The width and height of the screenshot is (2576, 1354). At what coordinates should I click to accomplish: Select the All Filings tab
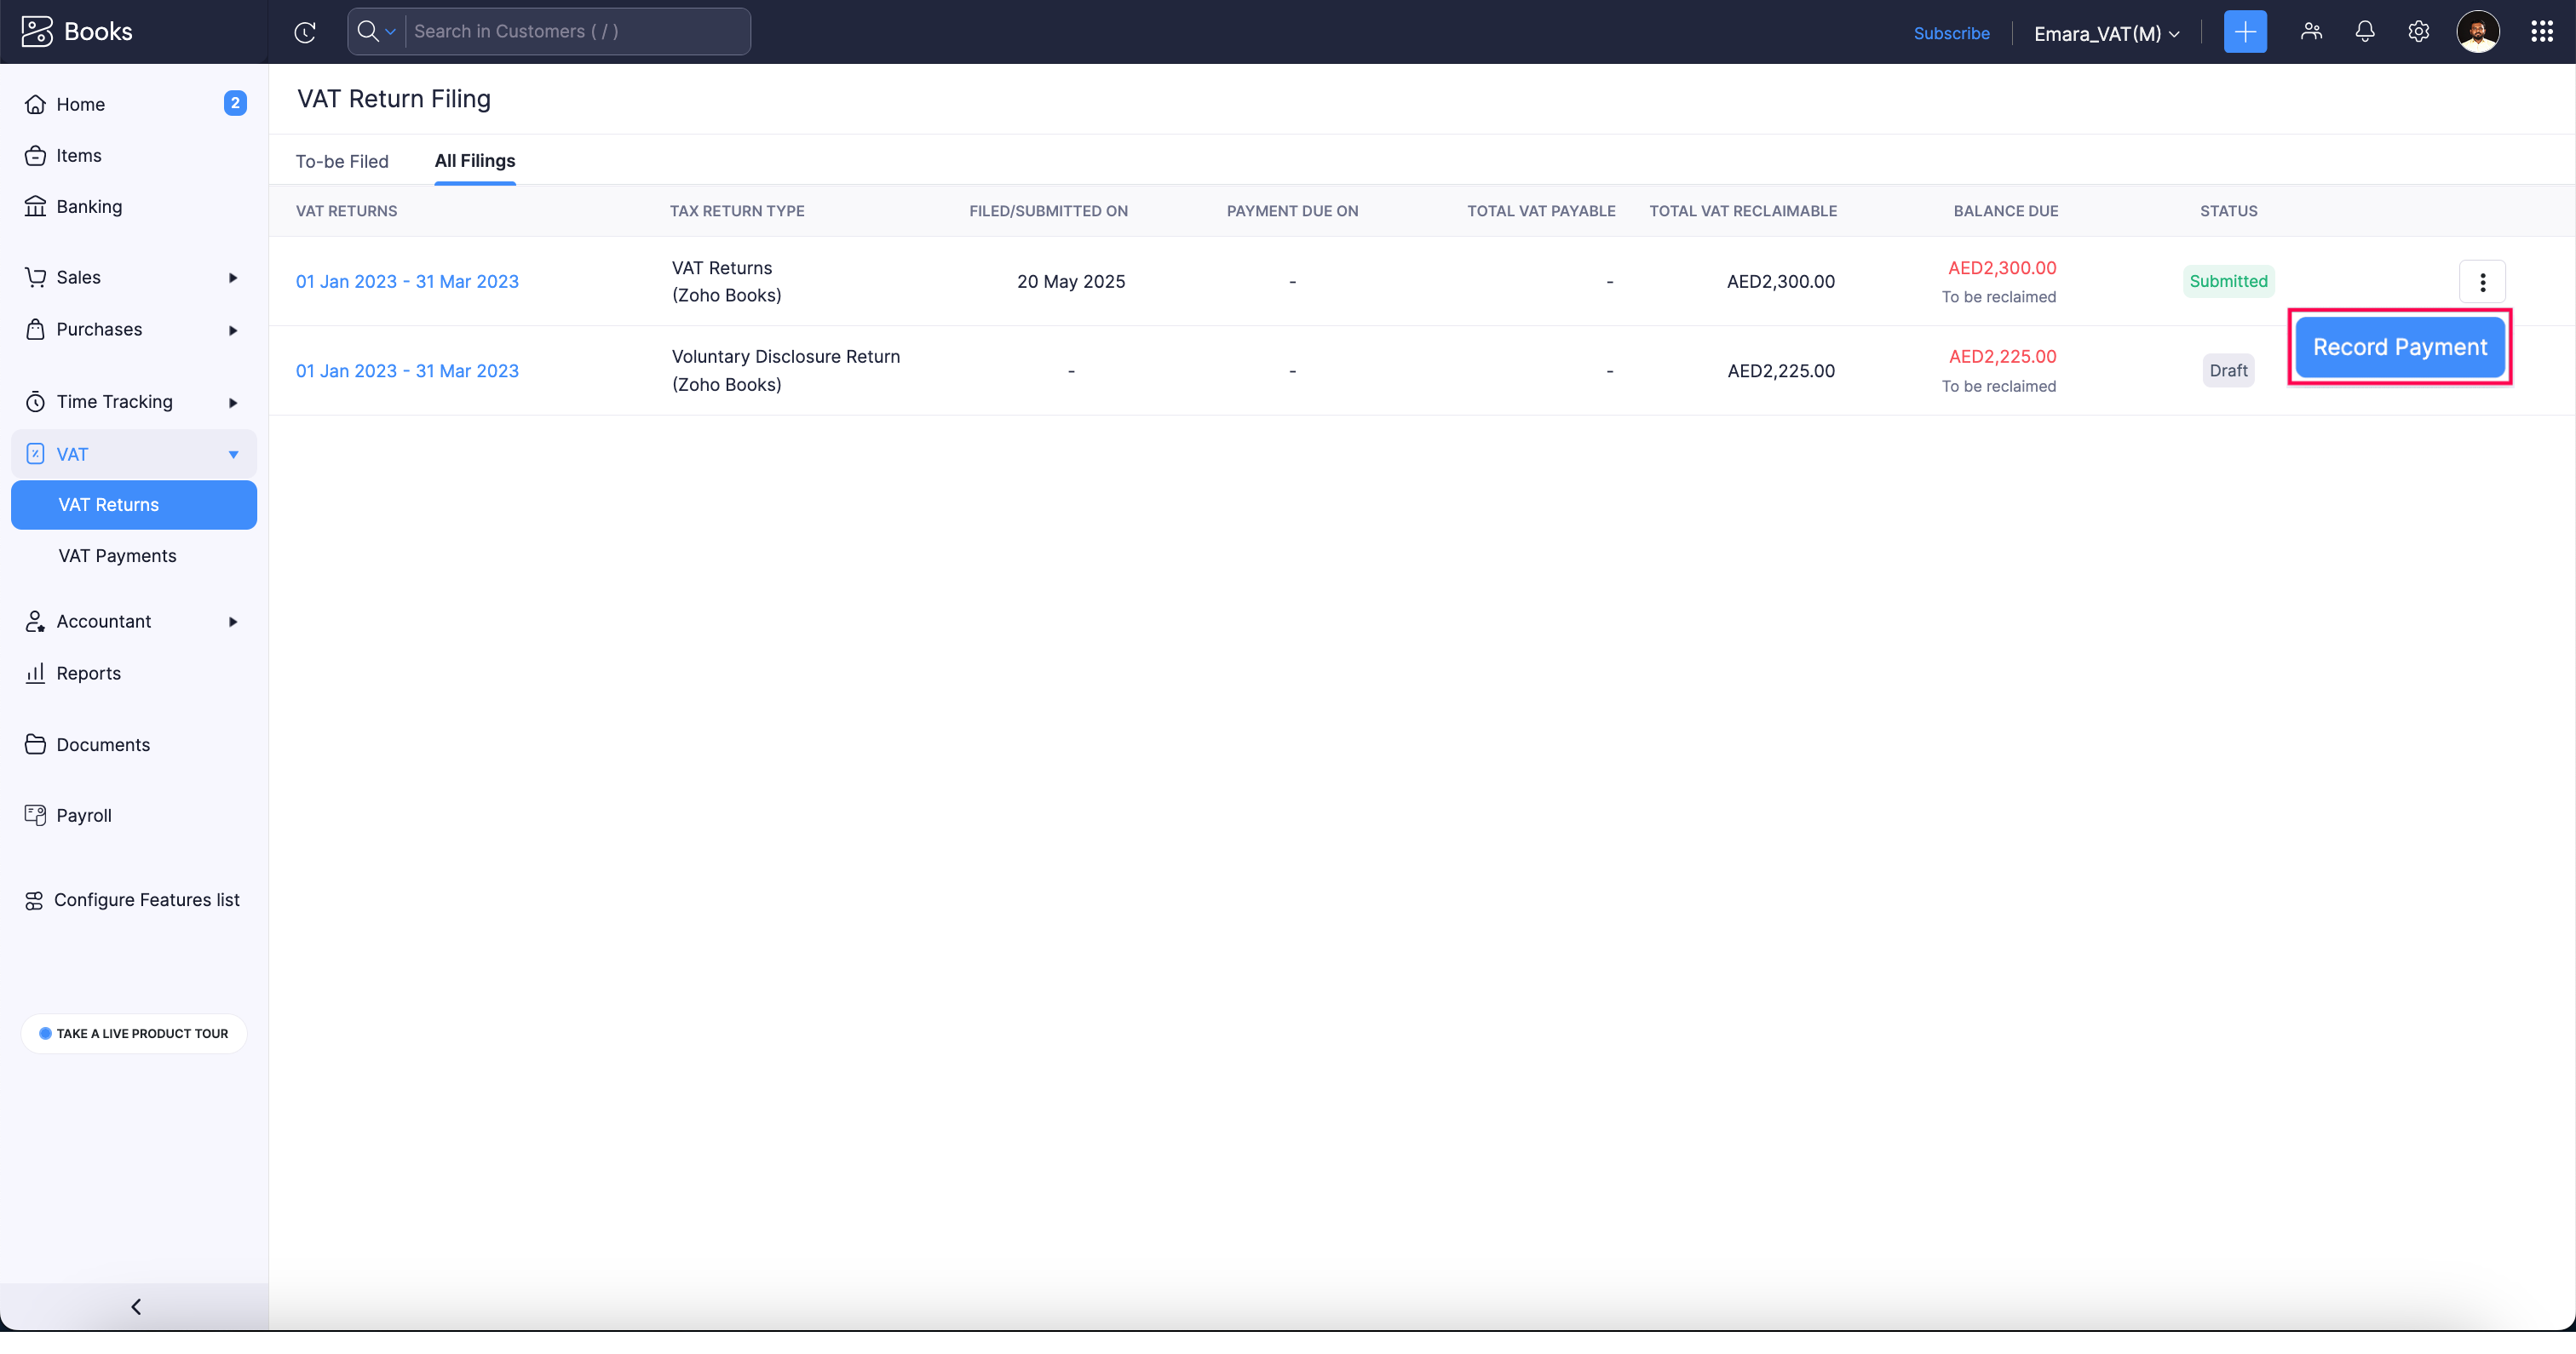[475, 161]
